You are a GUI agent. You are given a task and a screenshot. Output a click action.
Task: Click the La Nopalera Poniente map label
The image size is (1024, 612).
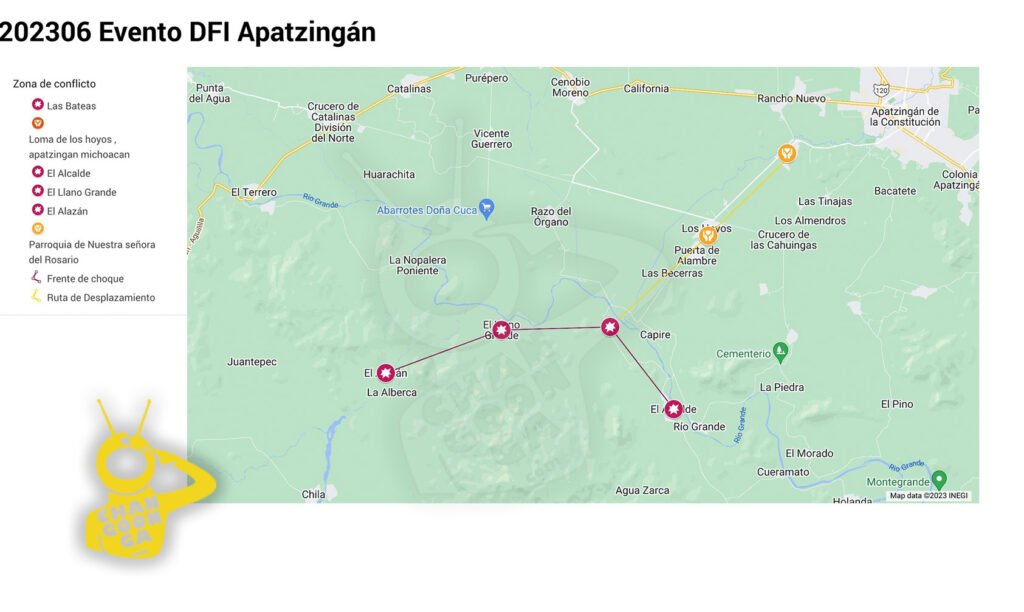pyautogui.click(x=417, y=265)
